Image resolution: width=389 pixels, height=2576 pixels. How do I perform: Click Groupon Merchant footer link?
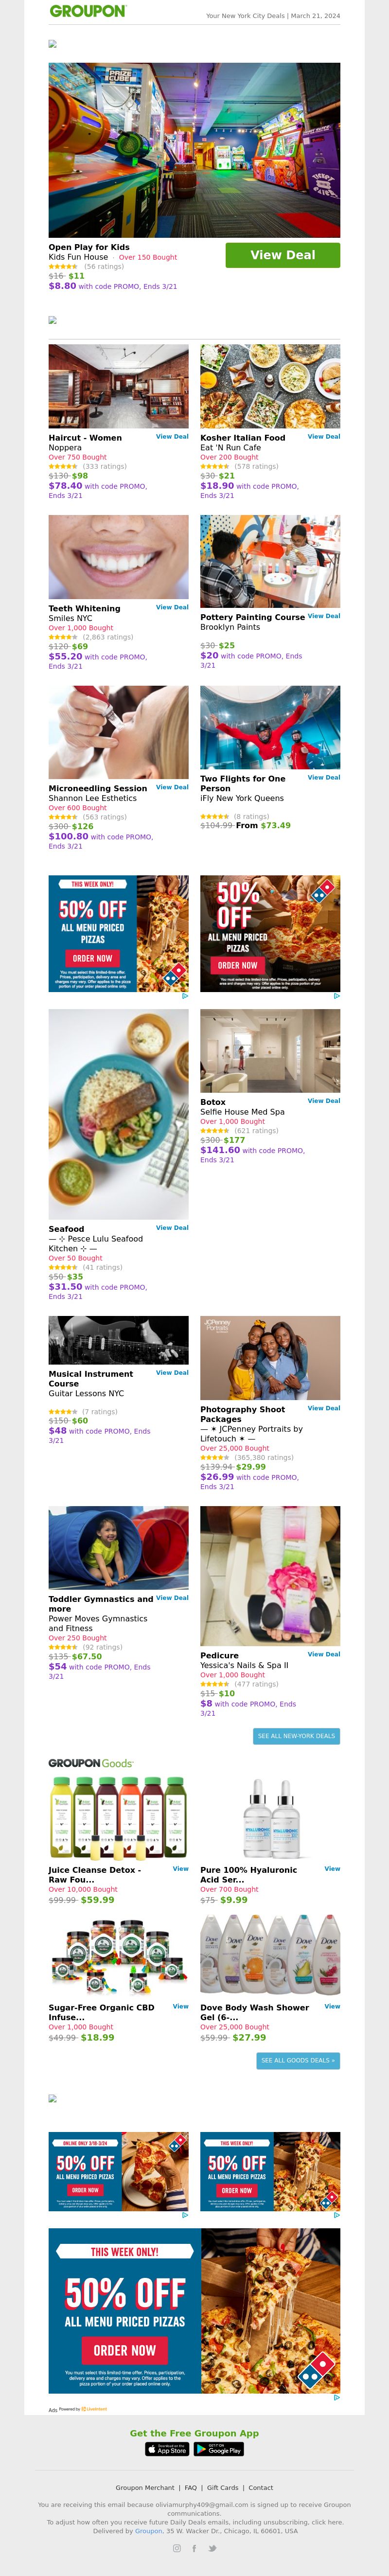coord(144,2487)
